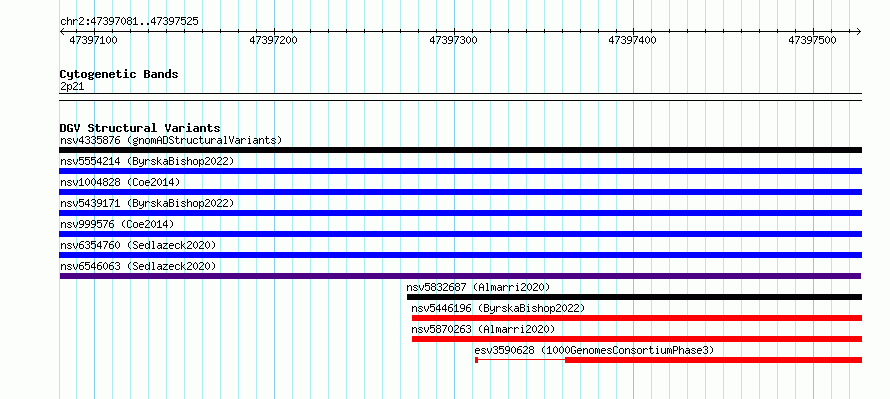Image resolution: width=890 pixels, height=399 pixels.
Task: Click ruler position 47397400
Action: (x=632, y=40)
